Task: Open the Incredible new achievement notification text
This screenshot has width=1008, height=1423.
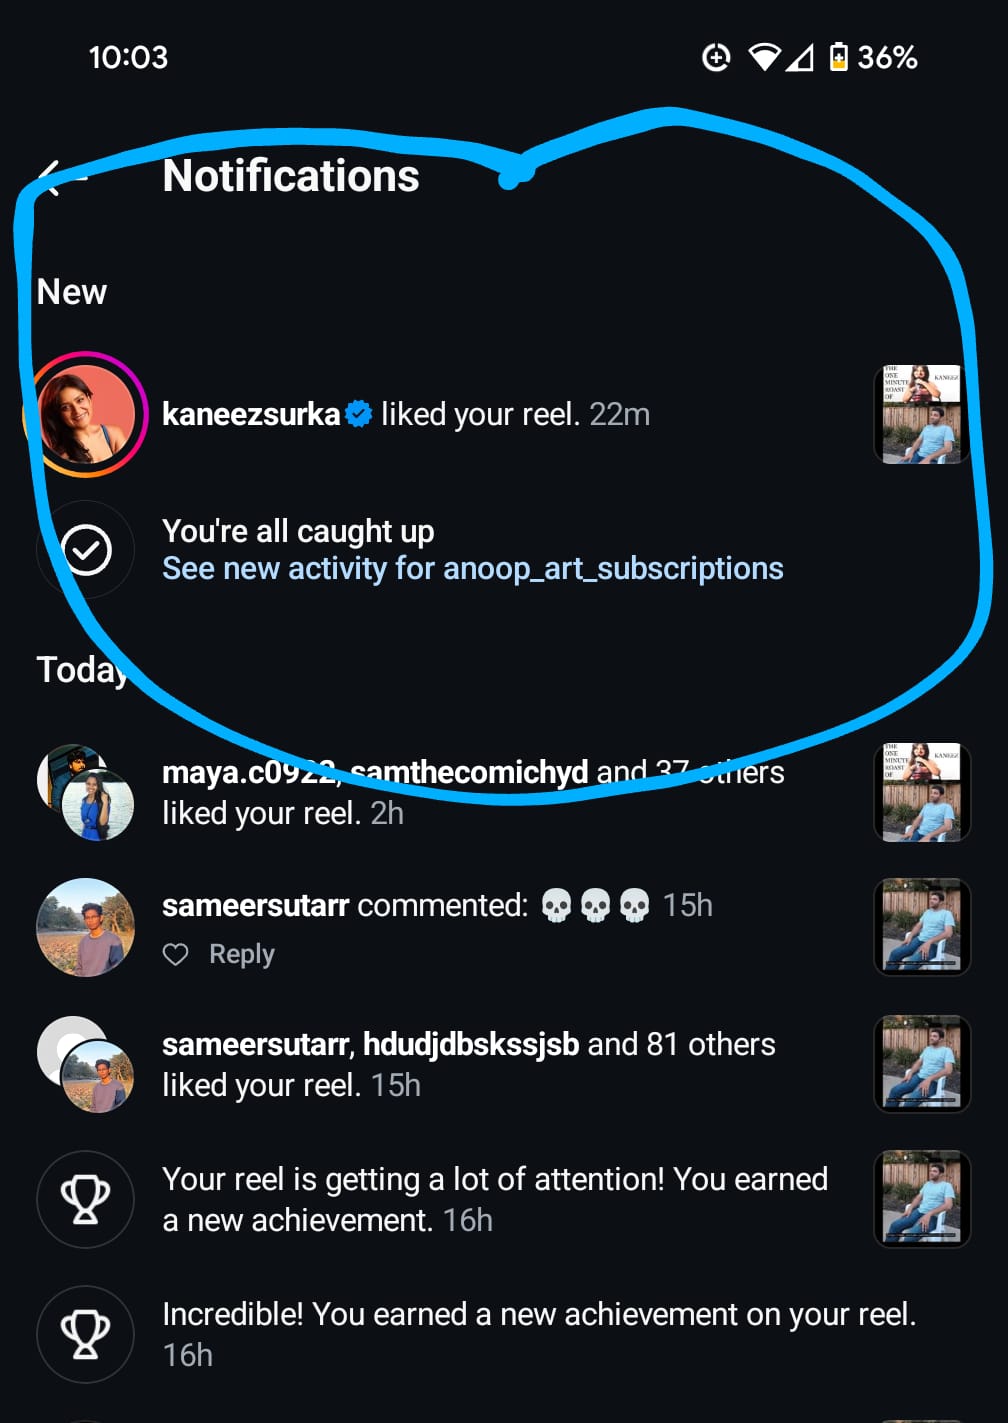Action: click(538, 1315)
